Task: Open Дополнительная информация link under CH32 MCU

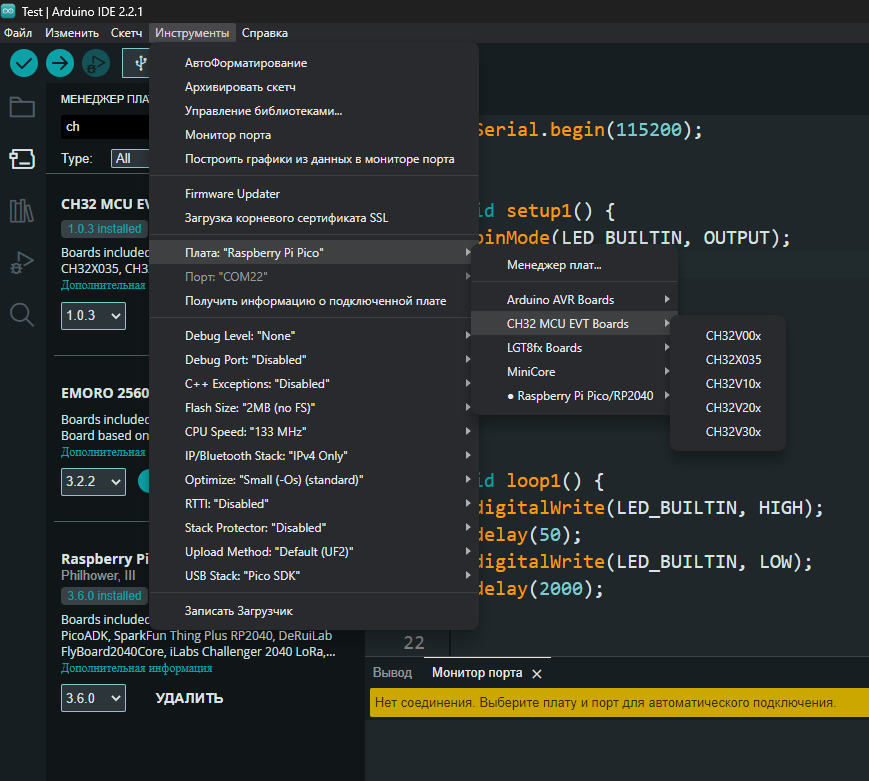Action: (x=104, y=285)
